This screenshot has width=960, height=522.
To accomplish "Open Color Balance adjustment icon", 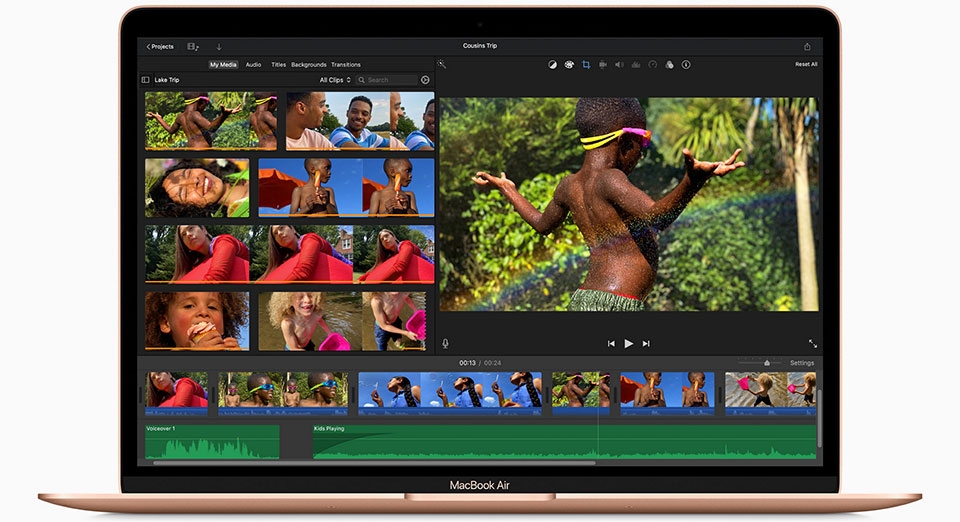I will (x=552, y=64).
